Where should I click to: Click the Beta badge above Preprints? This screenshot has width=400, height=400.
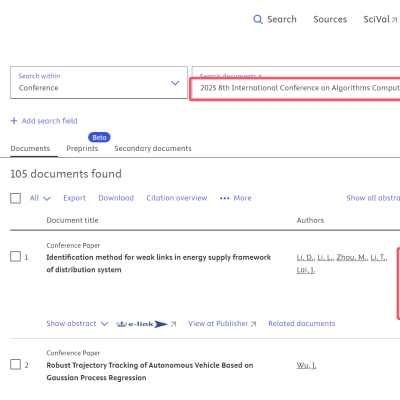click(x=99, y=137)
